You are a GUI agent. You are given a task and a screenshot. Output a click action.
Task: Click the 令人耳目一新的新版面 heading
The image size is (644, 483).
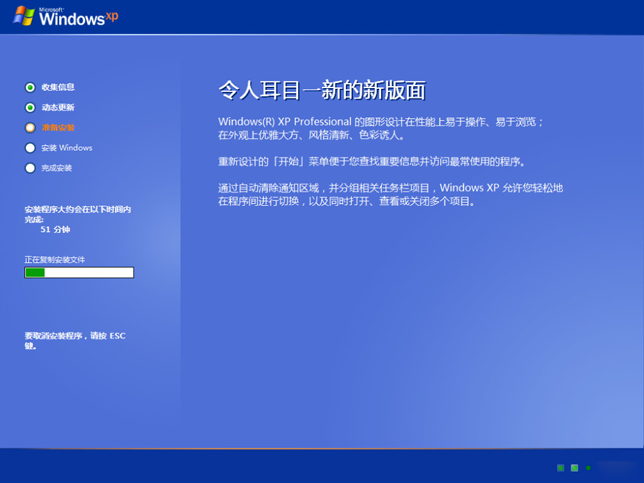(322, 90)
